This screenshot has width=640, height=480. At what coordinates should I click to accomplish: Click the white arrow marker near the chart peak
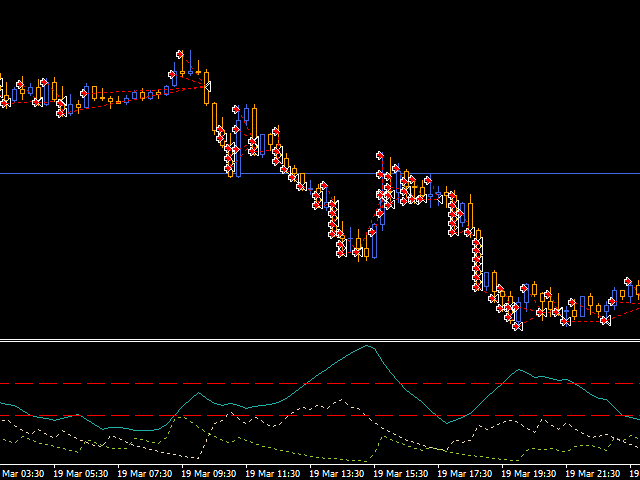[208, 85]
